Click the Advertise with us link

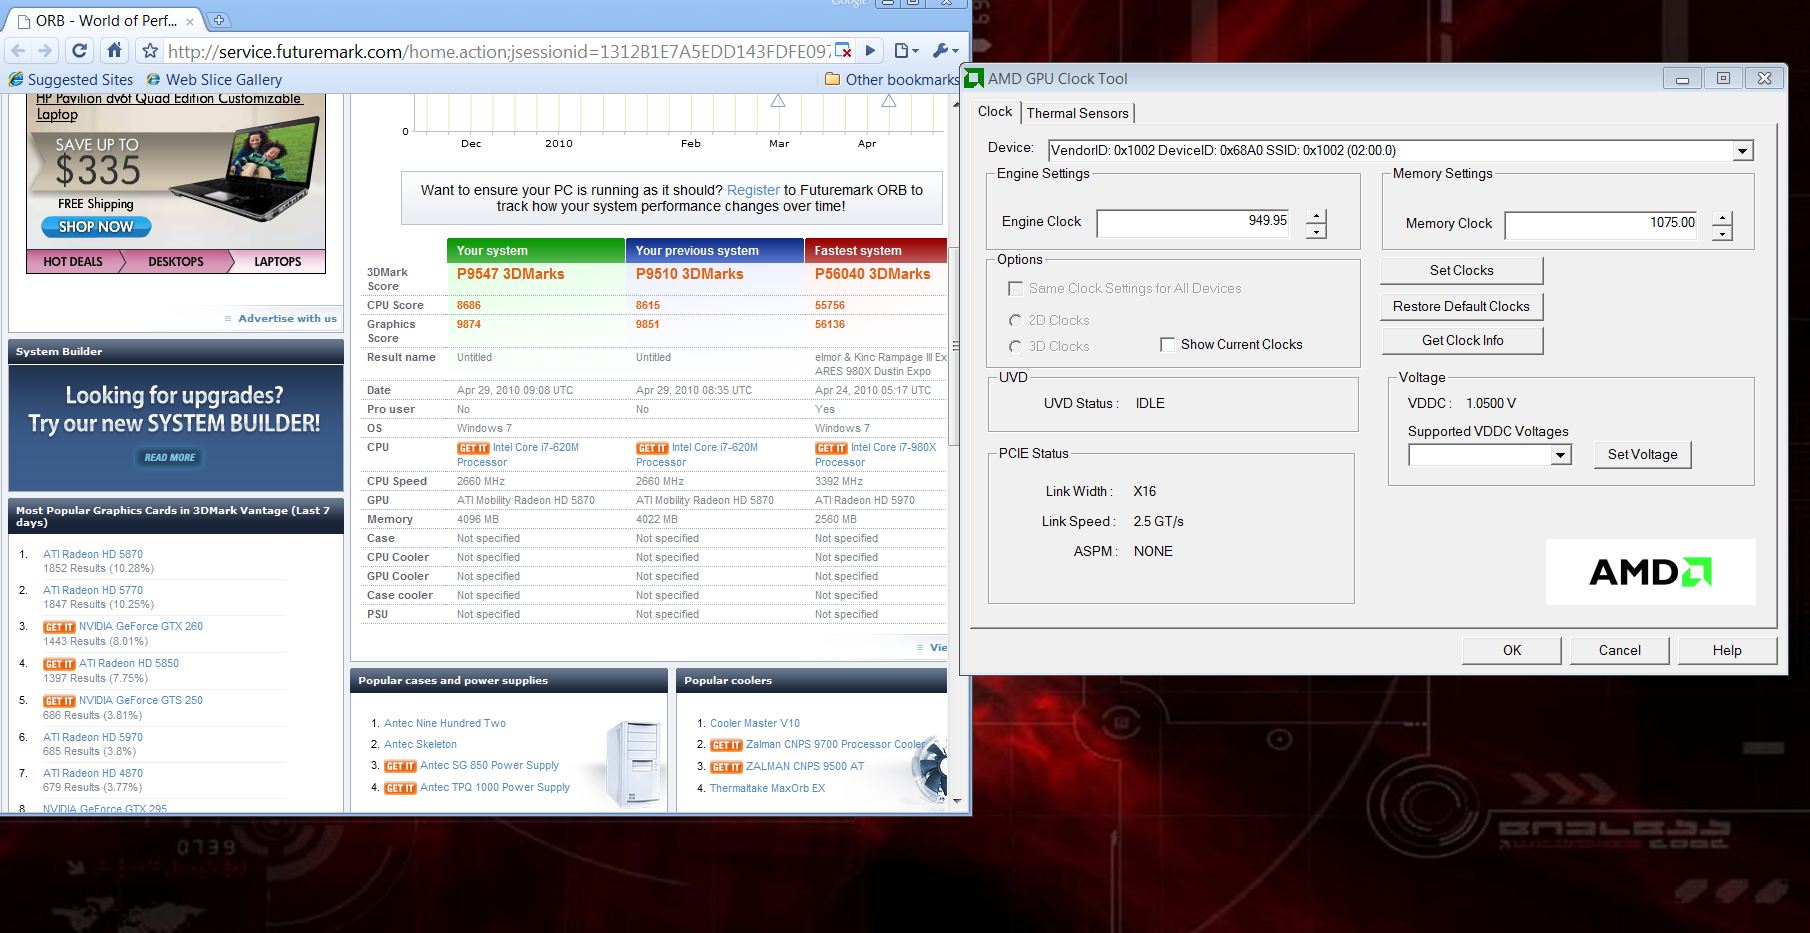click(x=287, y=318)
